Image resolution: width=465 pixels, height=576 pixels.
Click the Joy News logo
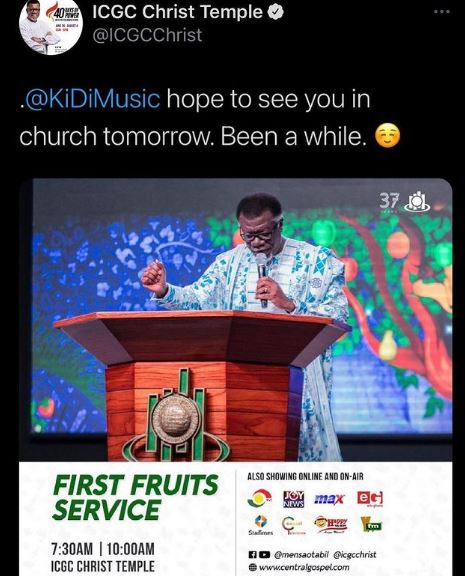tap(293, 499)
